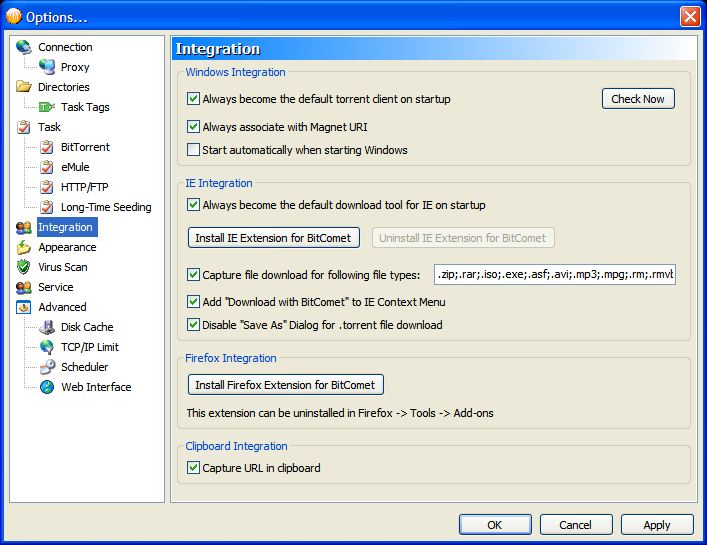Screen dimensions: 707x545
Task: Close the Options dialog
Action: [690, 17]
